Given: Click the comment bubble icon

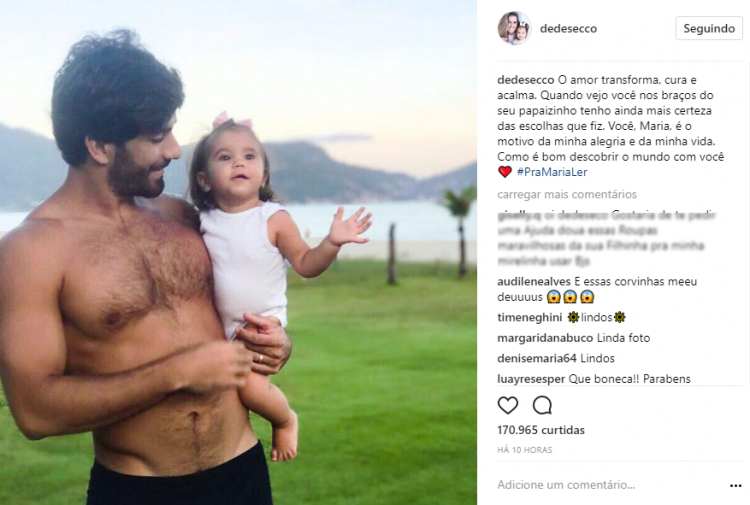Looking at the screenshot, I should click(x=542, y=406).
